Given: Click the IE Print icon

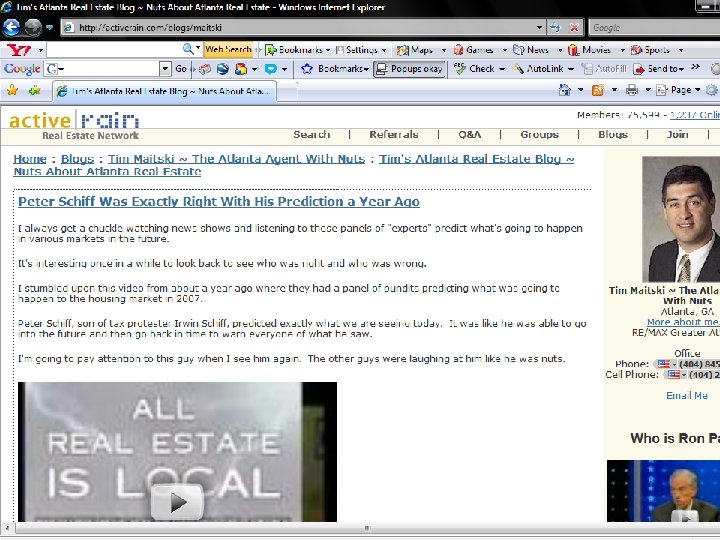Looking at the screenshot, I should pos(632,90).
